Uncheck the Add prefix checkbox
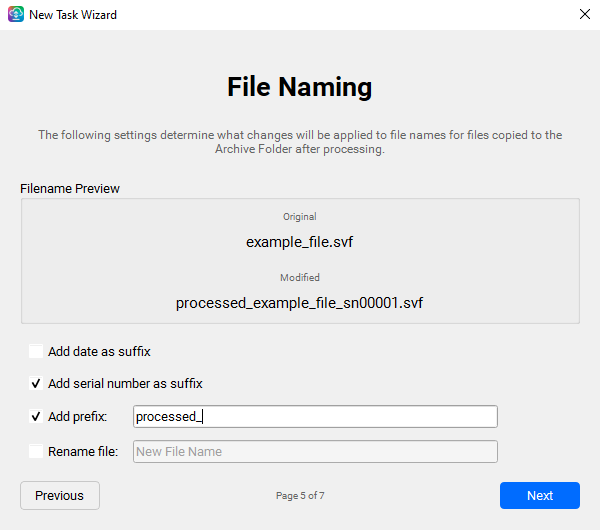 coord(36,416)
